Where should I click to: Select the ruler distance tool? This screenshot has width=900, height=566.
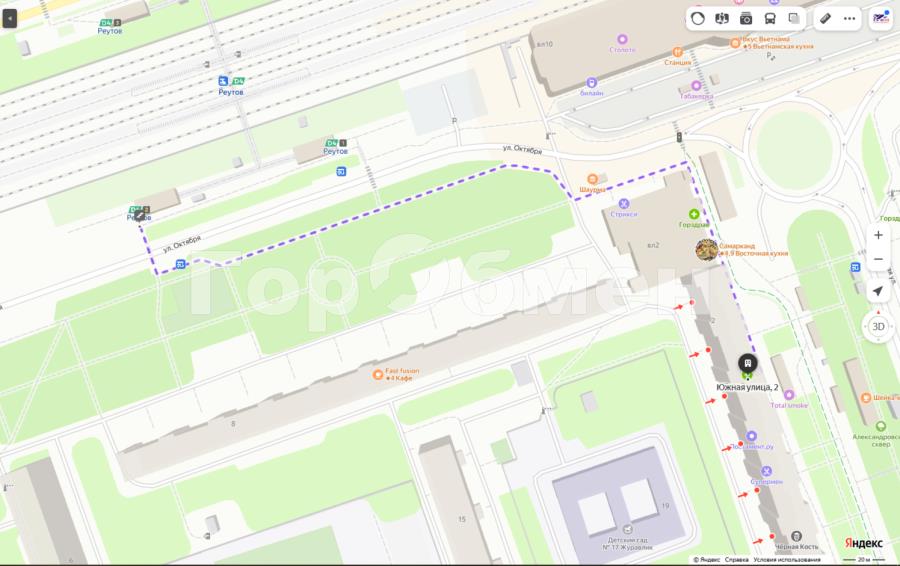point(825,19)
